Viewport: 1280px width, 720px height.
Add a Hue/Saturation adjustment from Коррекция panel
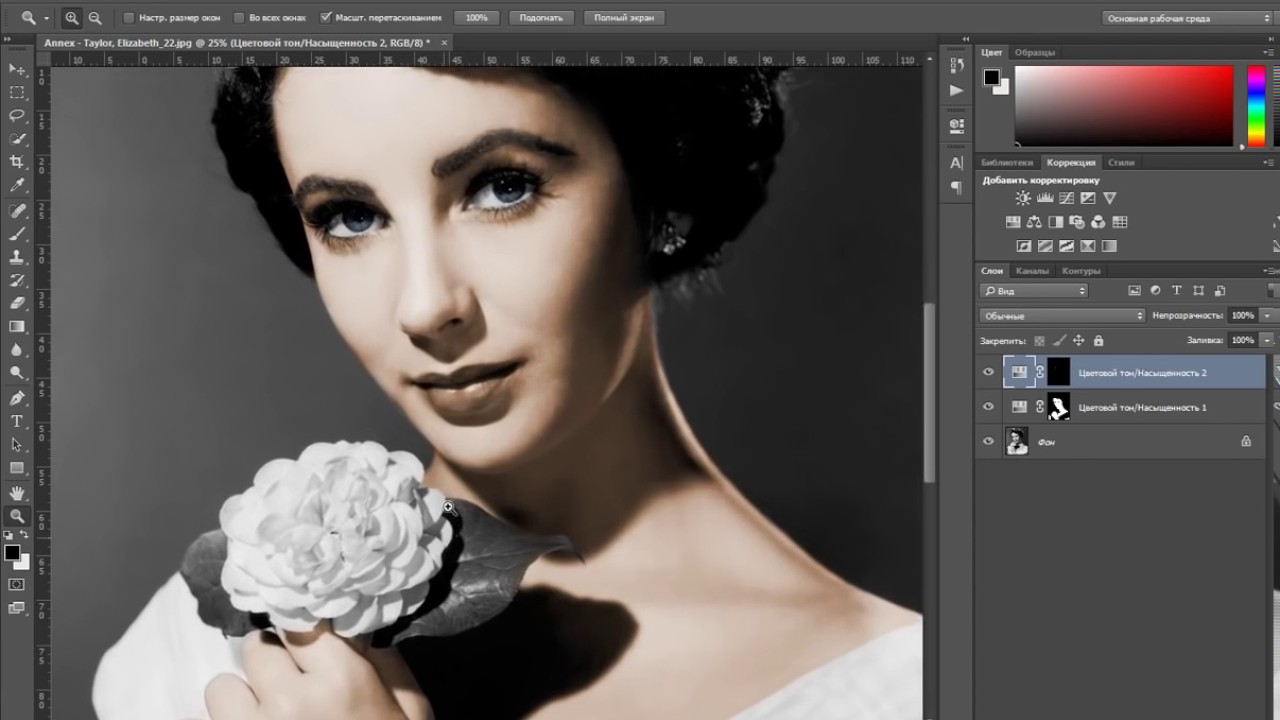tap(1012, 222)
